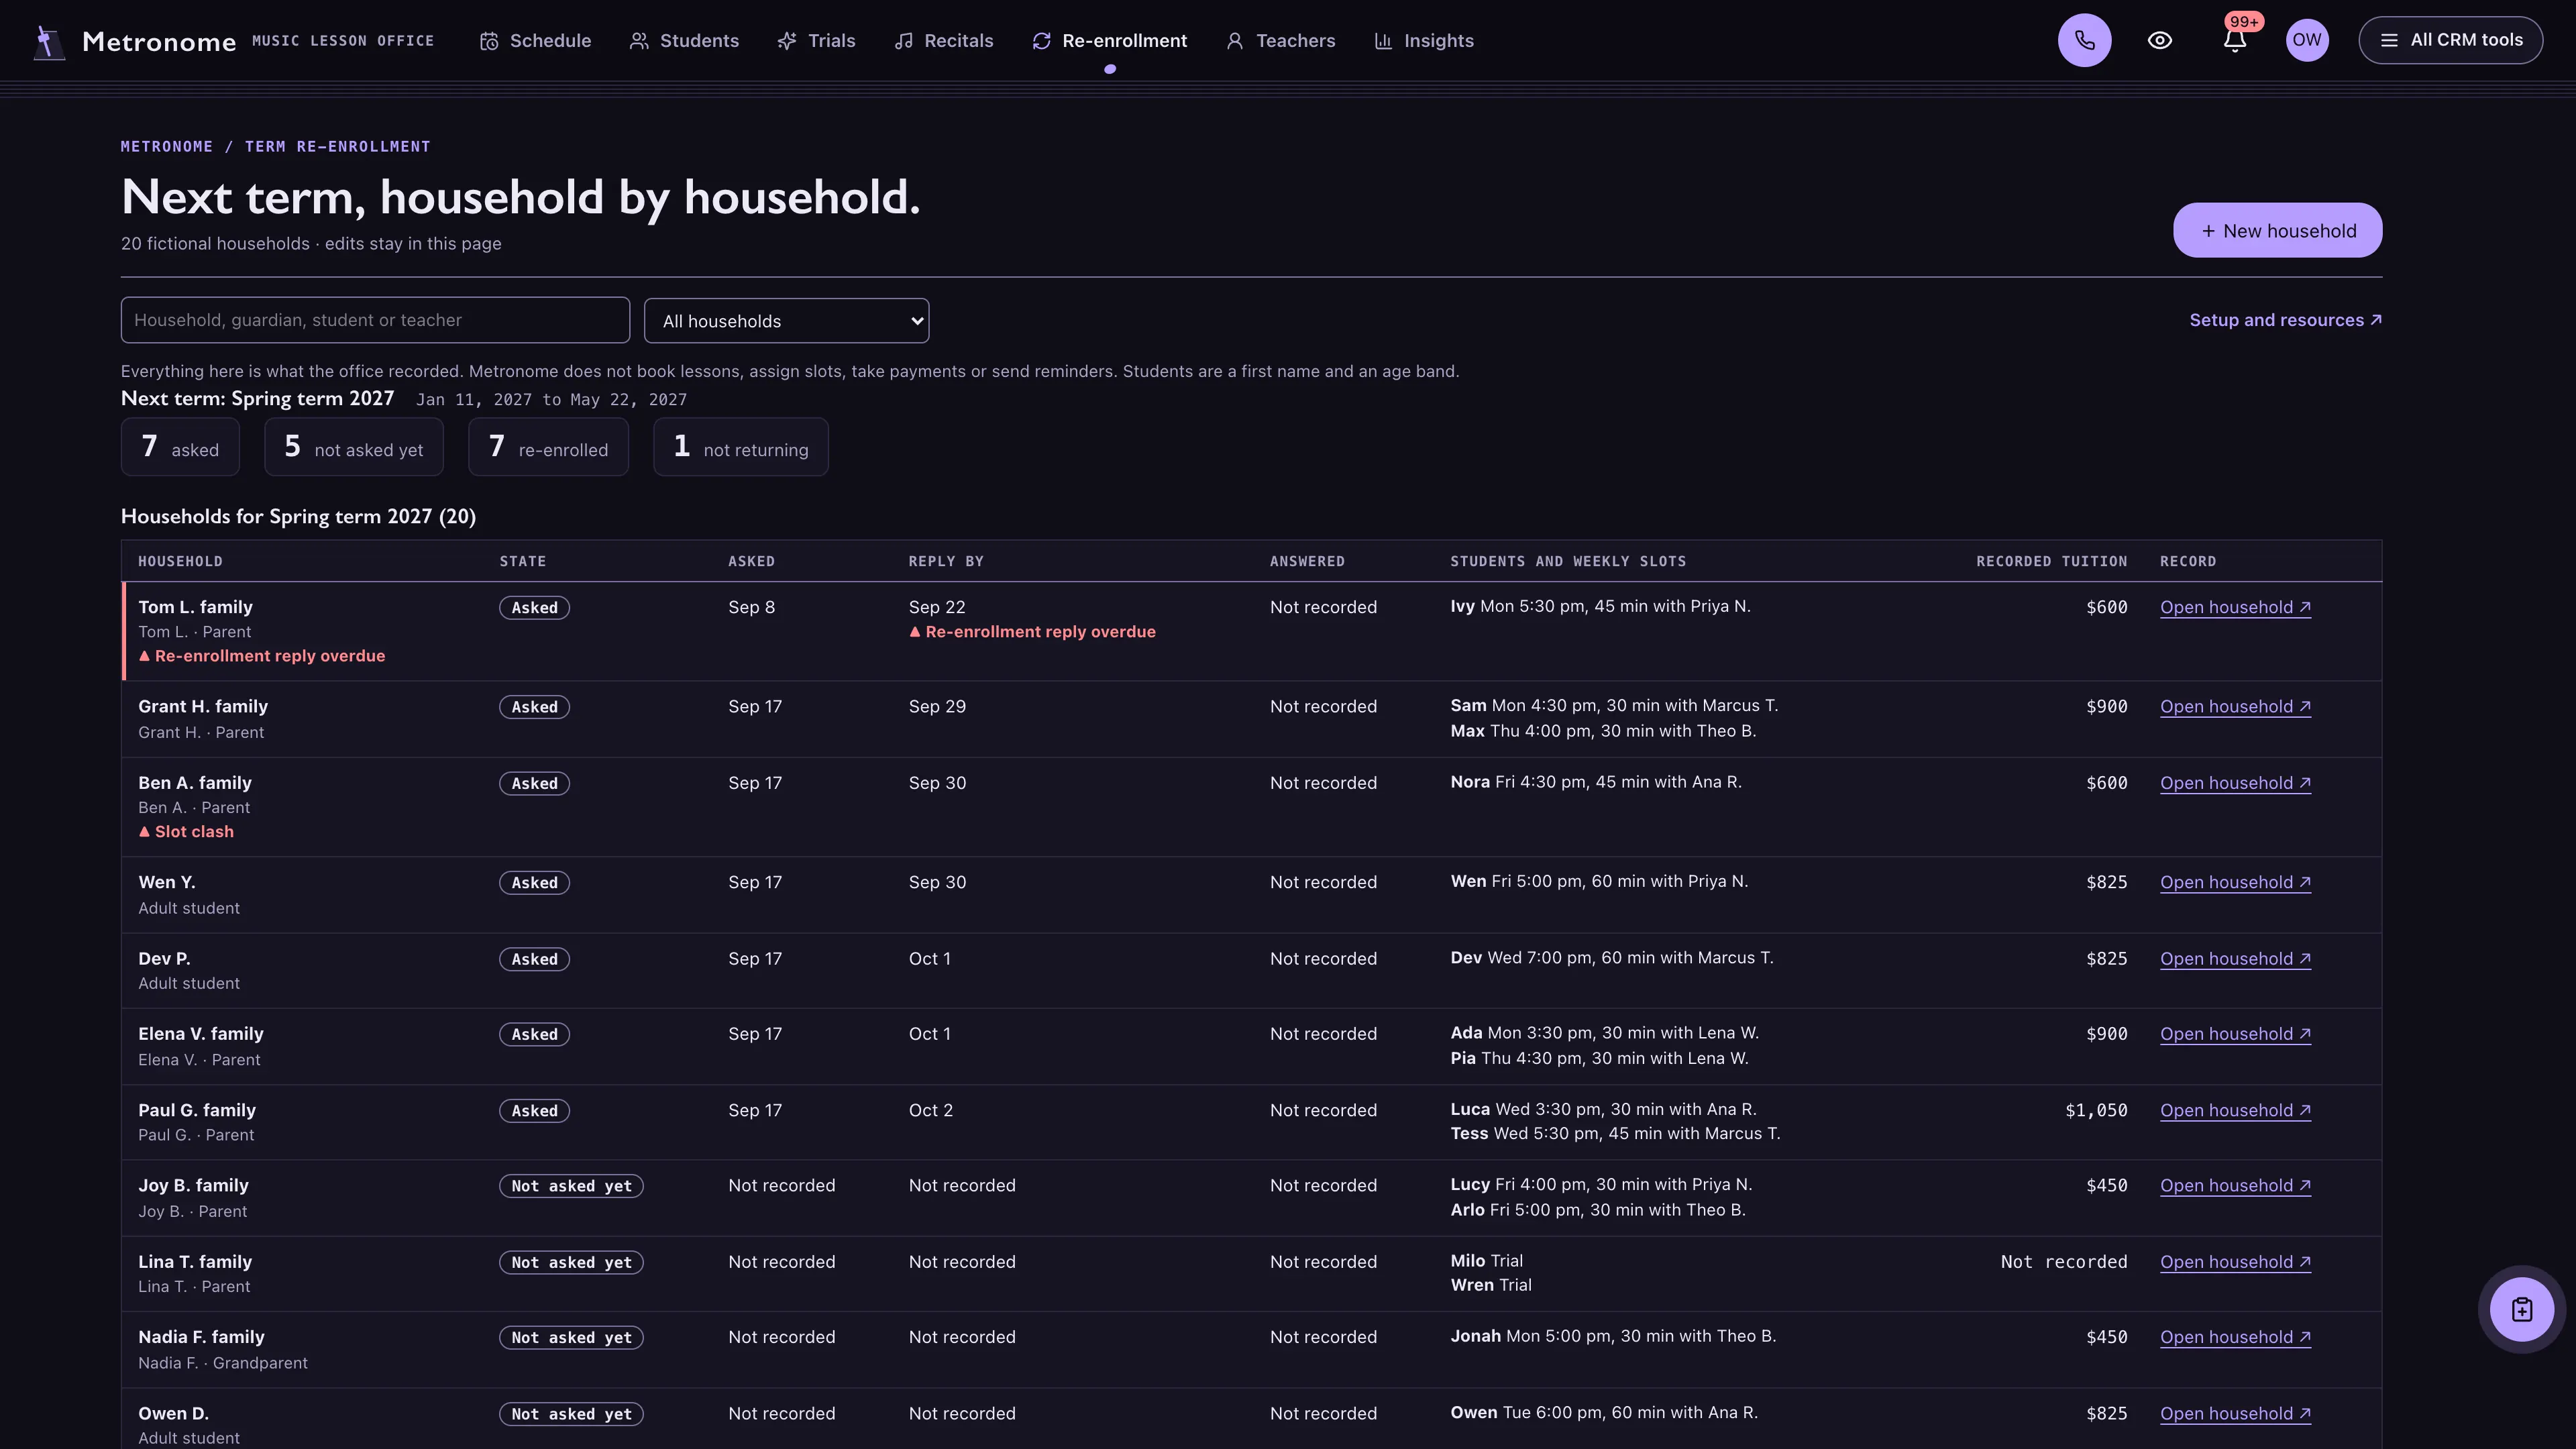The image size is (2576, 1449).
Task: Expand the All households dropdown
Action: click(786, 321)
